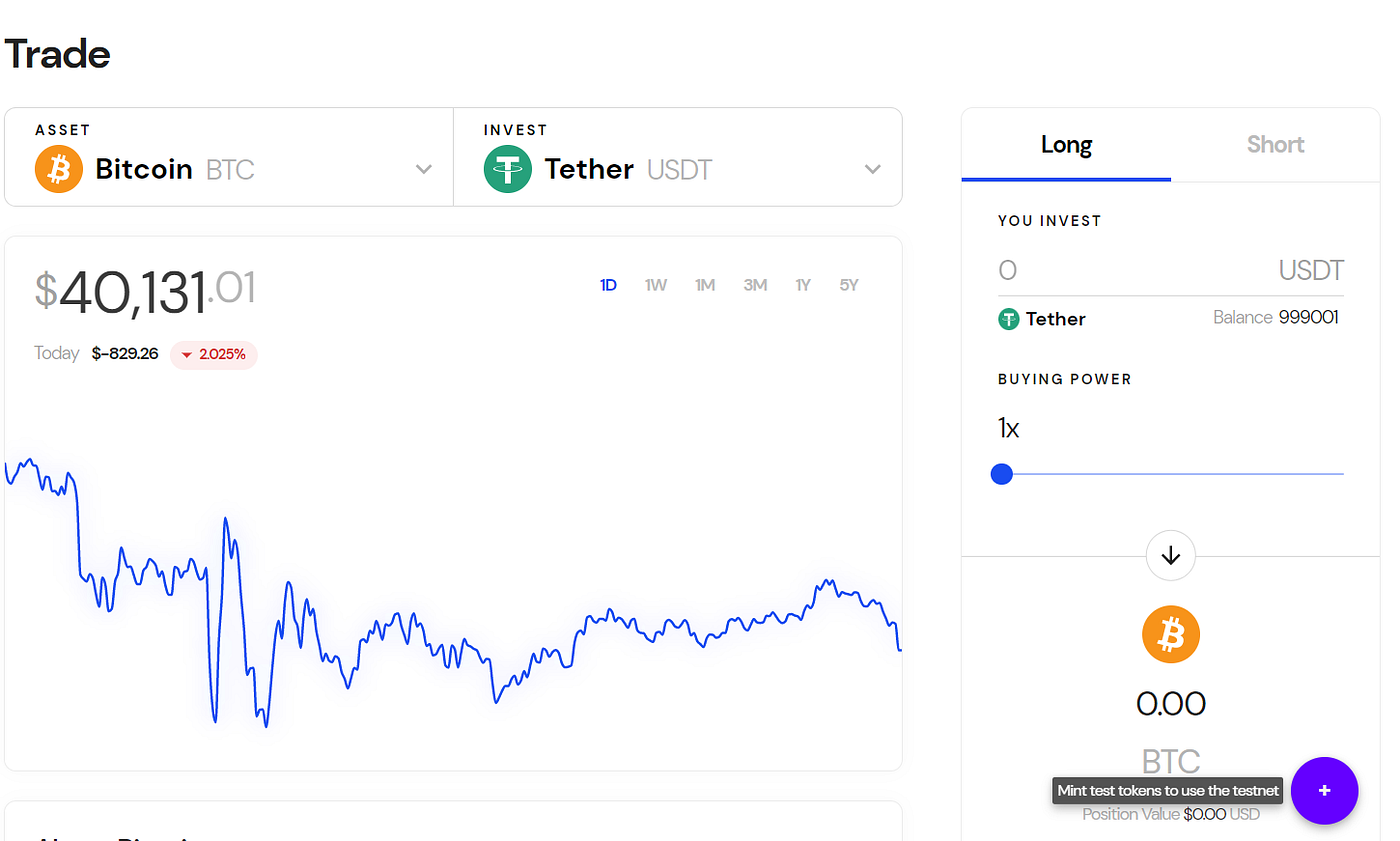Select the 1D chart timeframe

tap(608, 285)
